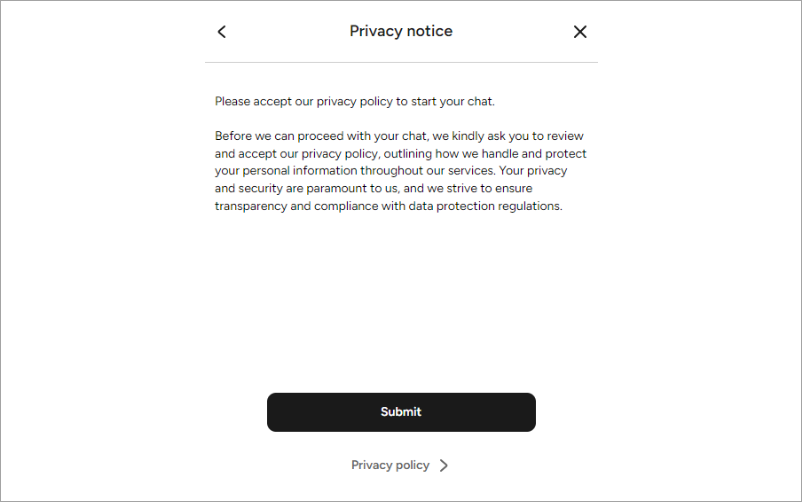Screen dimensions: 802x502
Task: Click the empty area above the Submit button
Action: tap(401, 302)
